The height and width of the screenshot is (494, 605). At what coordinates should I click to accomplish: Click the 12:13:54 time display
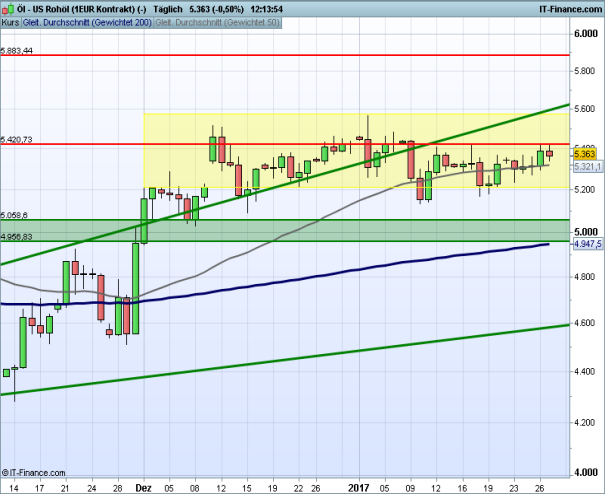266,9
